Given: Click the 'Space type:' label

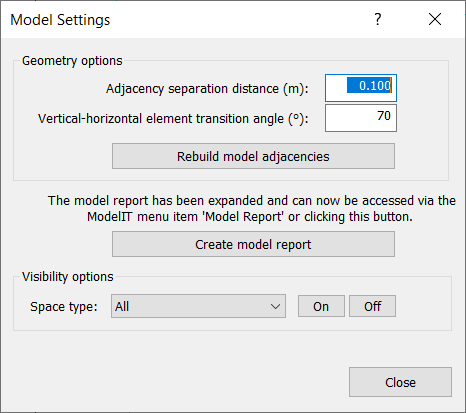Looking at the screenshot, I should (x=64, y=307).
